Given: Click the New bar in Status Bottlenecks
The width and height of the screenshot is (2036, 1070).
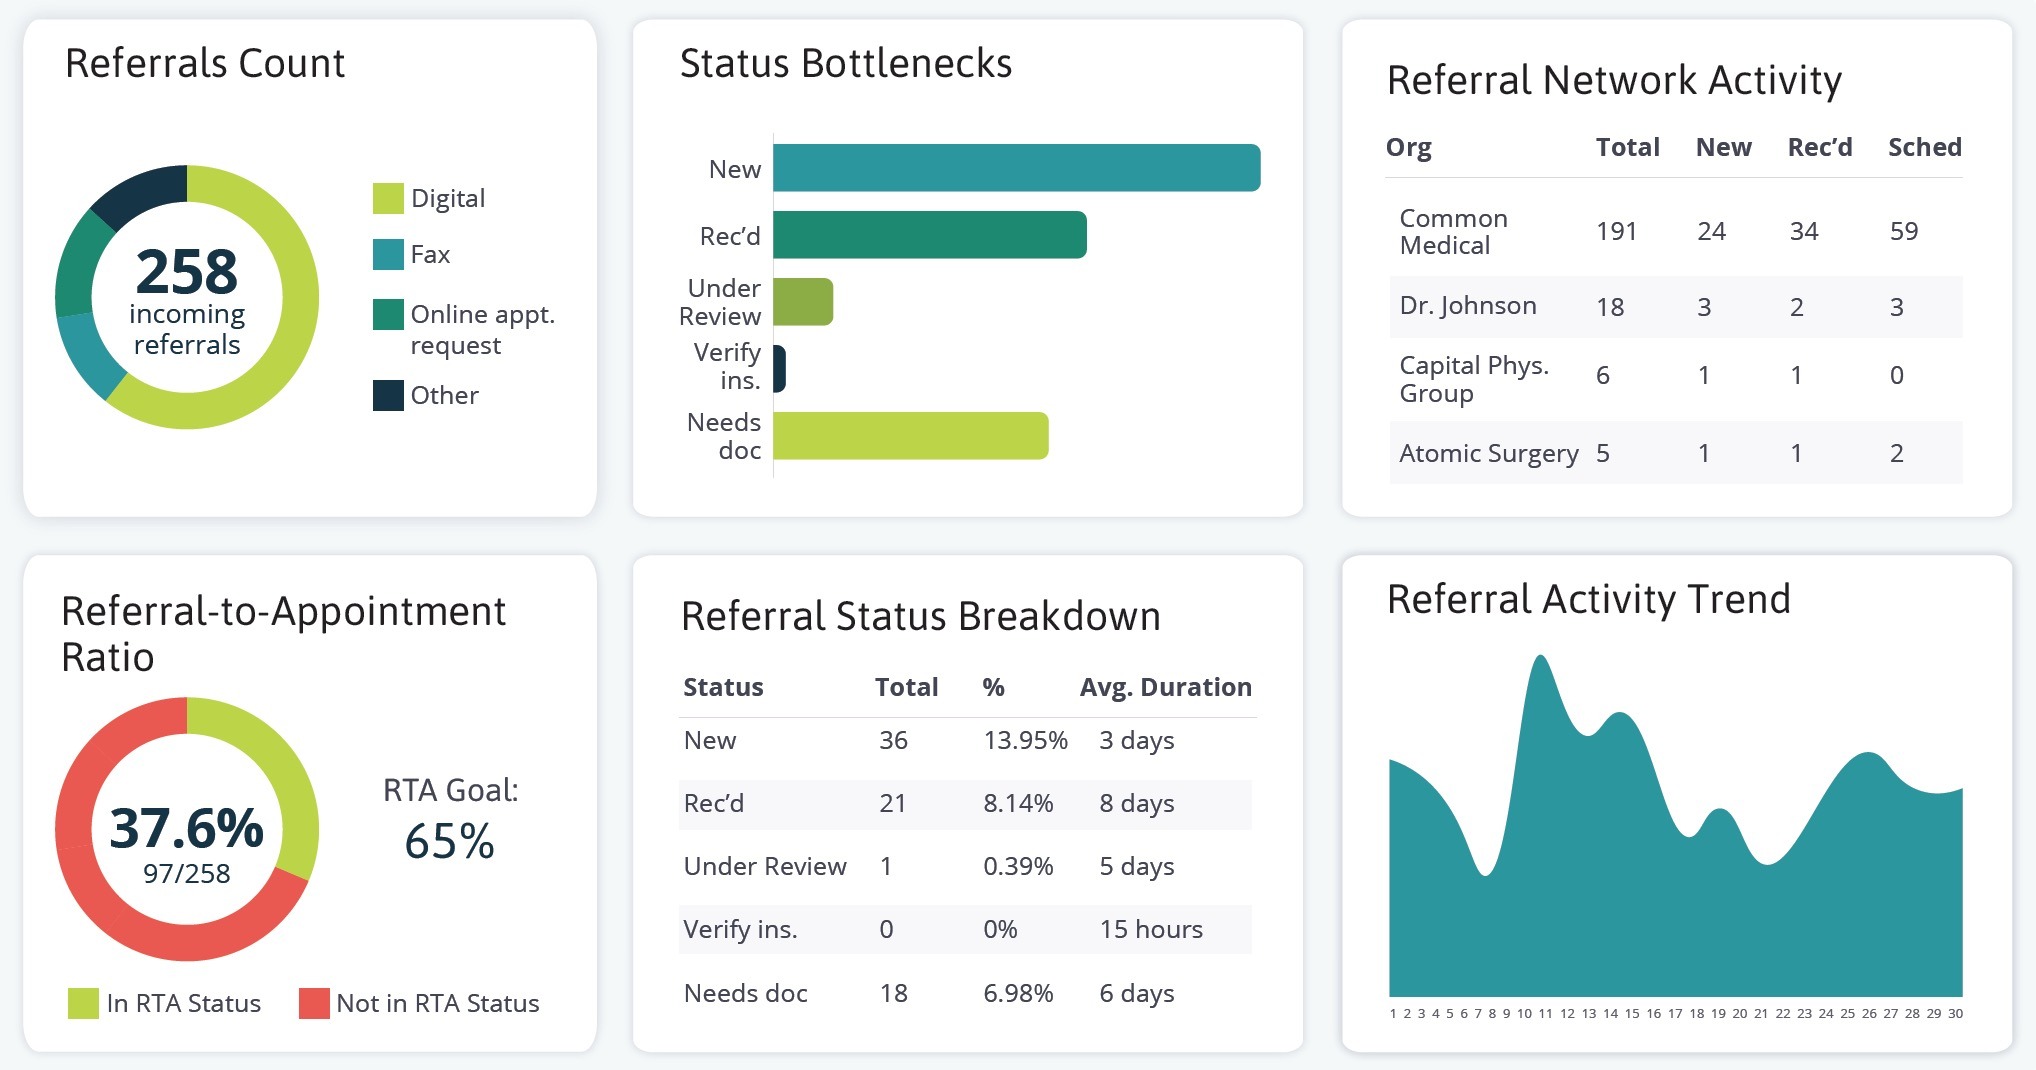Looking at the screenshot, I should coord(1016,168).
